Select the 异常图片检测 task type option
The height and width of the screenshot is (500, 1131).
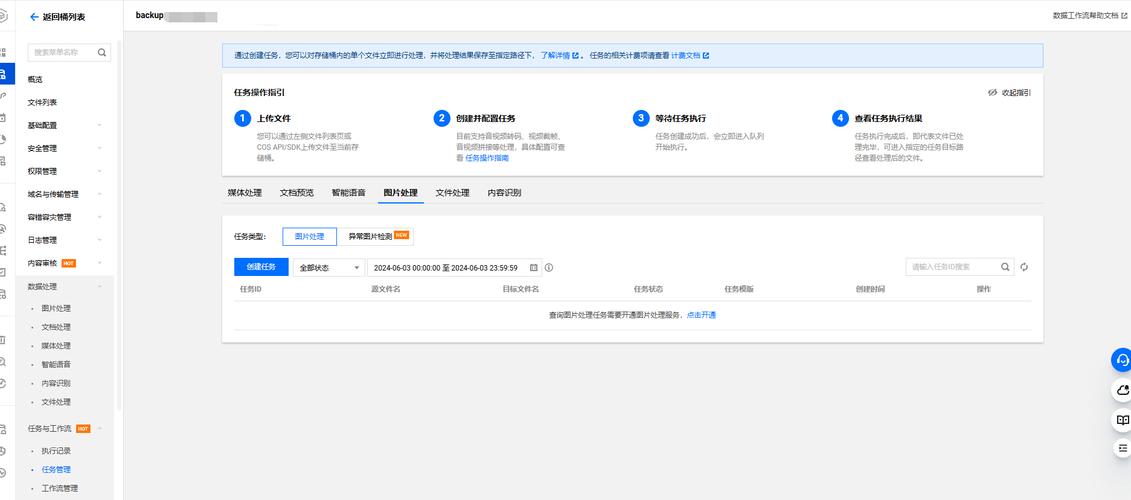[x=374, y=236]
